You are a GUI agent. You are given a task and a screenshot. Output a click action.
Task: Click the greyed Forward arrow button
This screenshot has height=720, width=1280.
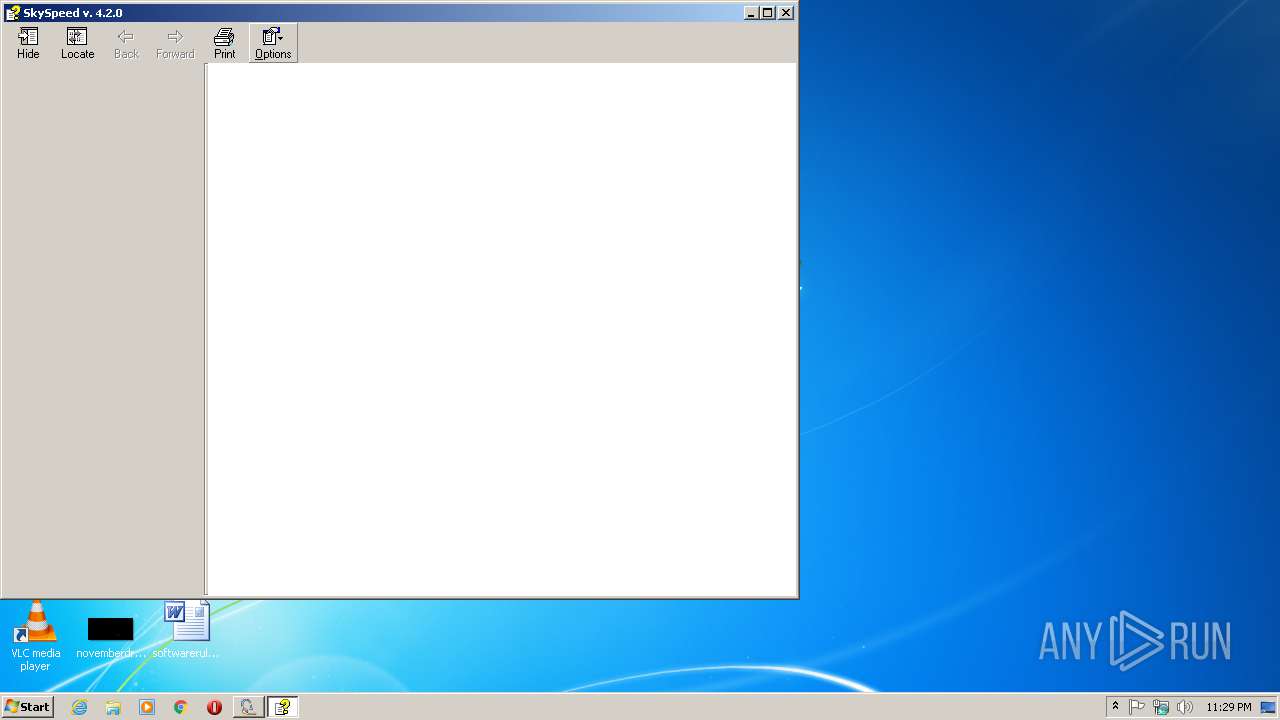click(175, 43)
